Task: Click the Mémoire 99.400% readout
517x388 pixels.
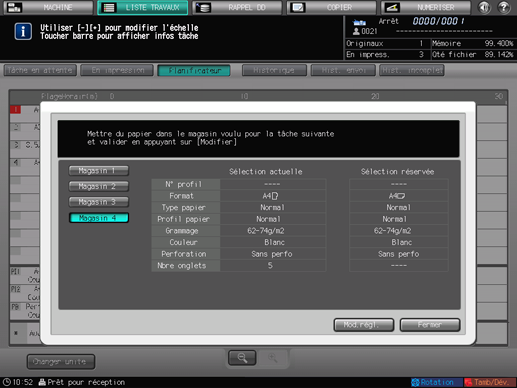Action: point(473,43)
